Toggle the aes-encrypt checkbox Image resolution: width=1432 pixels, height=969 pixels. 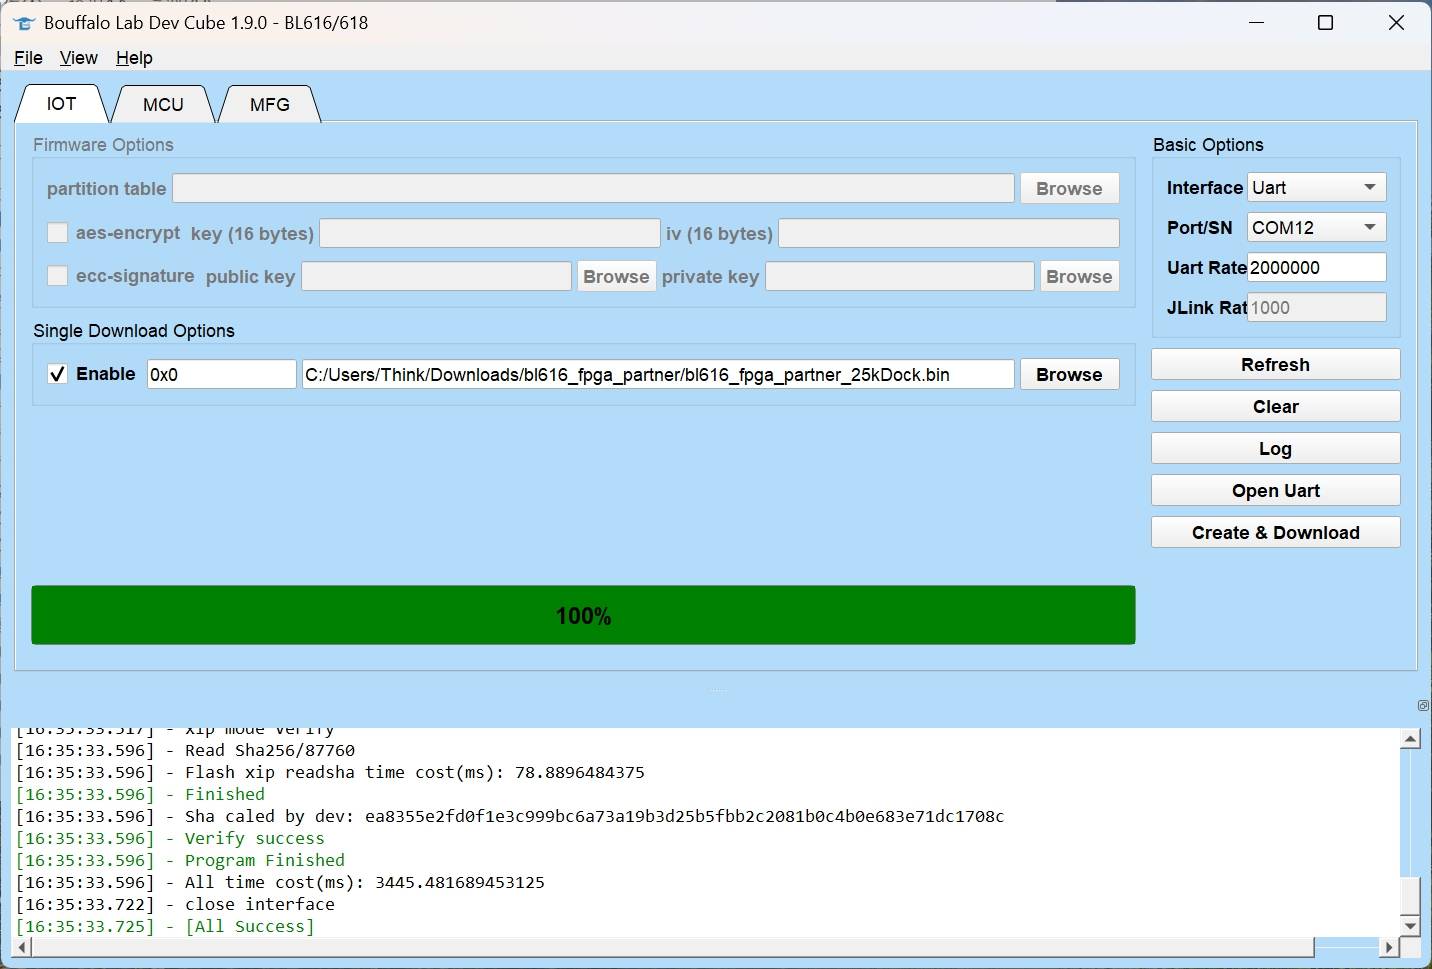click(x=58, y=233)
